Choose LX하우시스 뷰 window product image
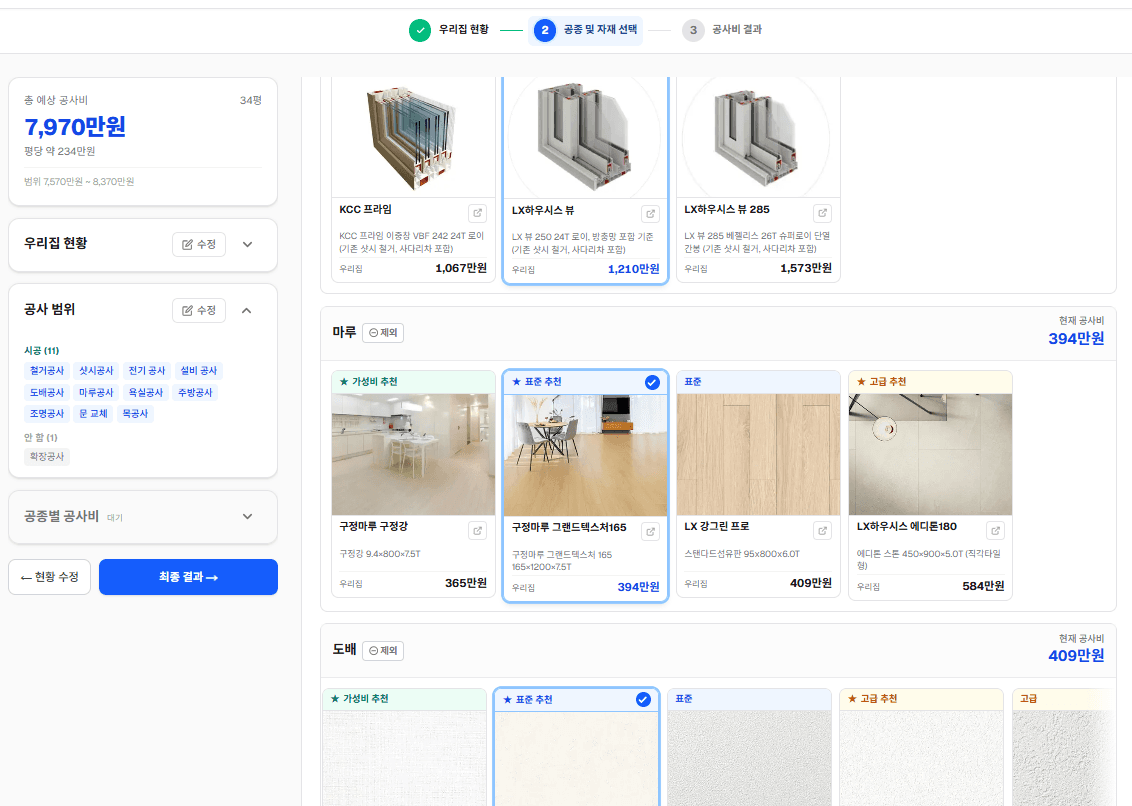This screenshot has height=806, width=1132. 585,137
